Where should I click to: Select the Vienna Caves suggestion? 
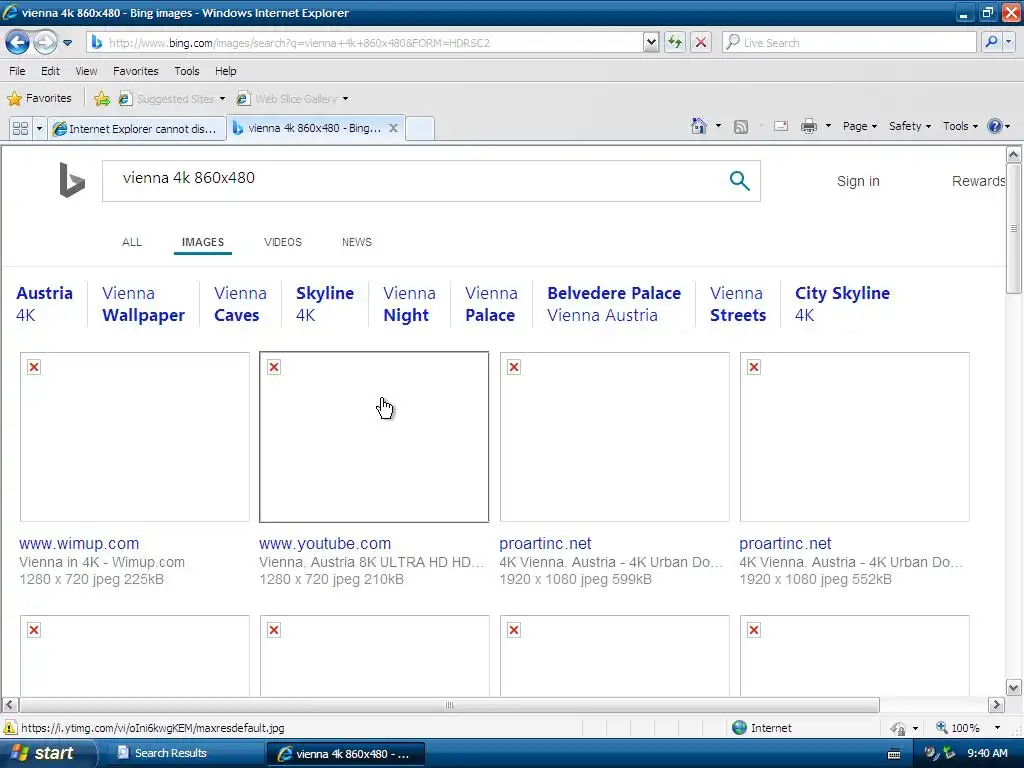[240, 304]
